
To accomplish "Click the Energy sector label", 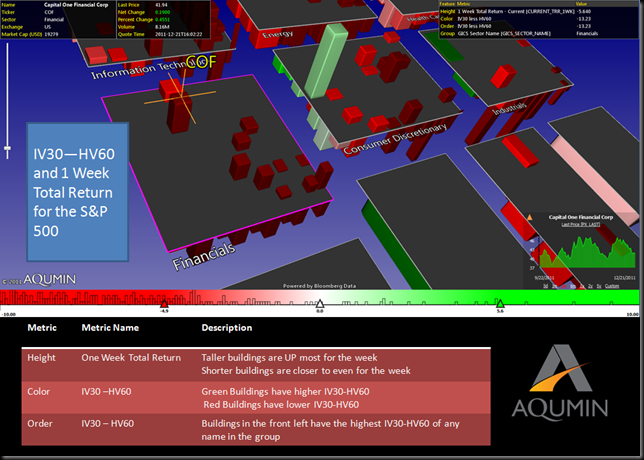I will click(x=278, y=34).
